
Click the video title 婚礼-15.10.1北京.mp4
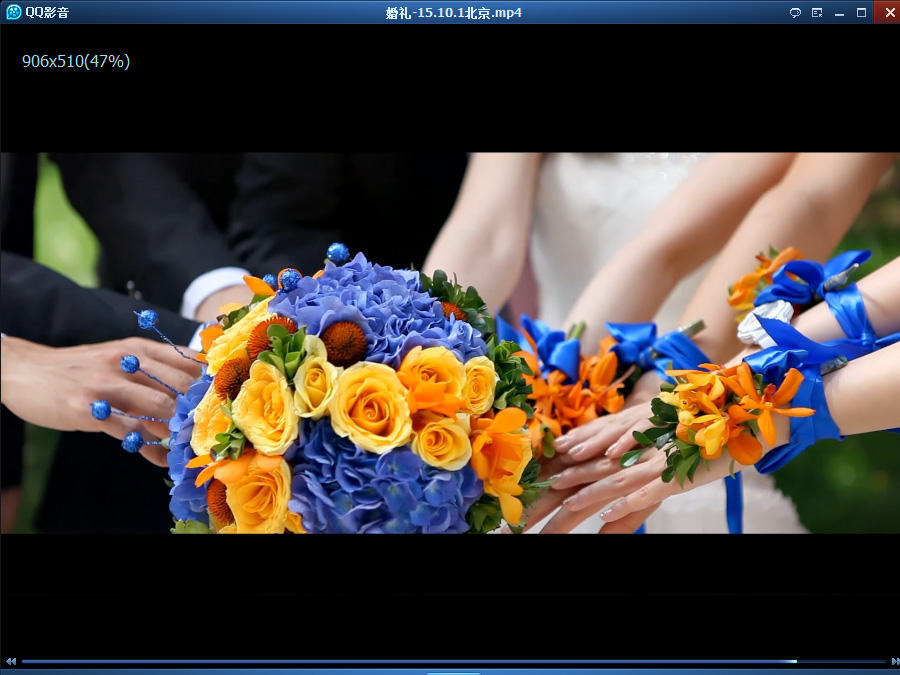(453, 13)
